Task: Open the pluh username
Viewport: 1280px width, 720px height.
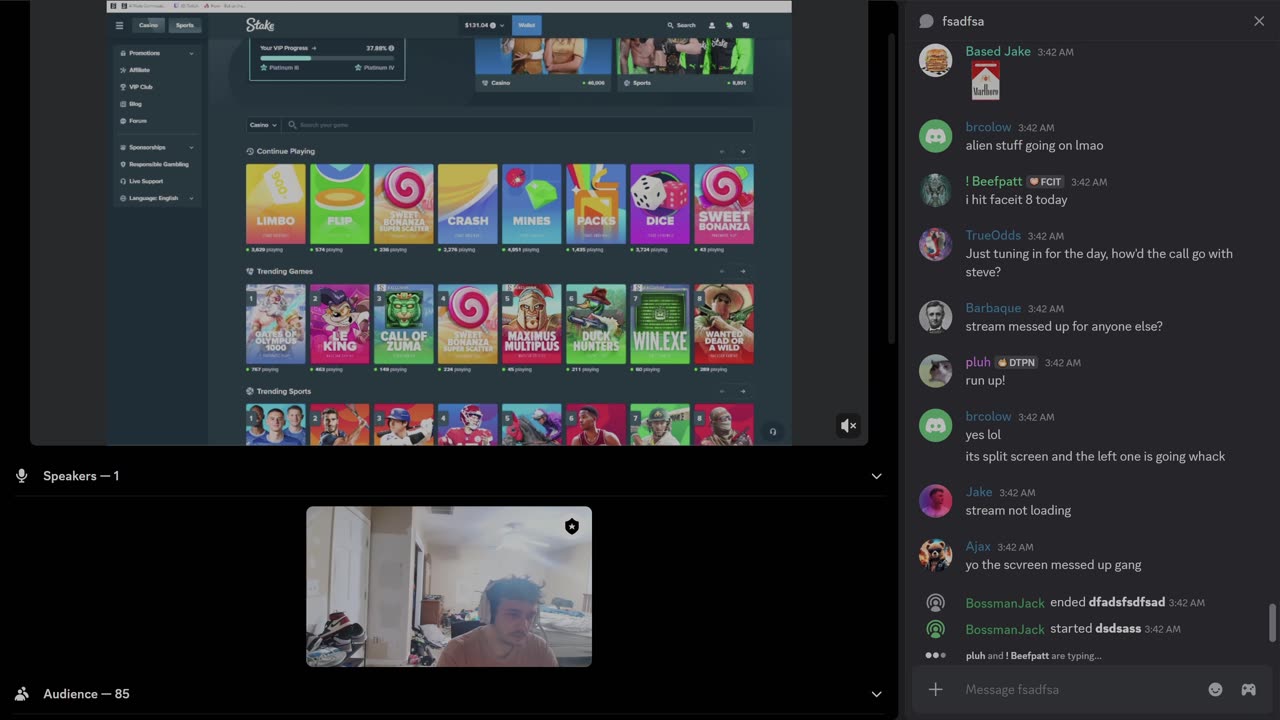Action: [x=978, y=362]
